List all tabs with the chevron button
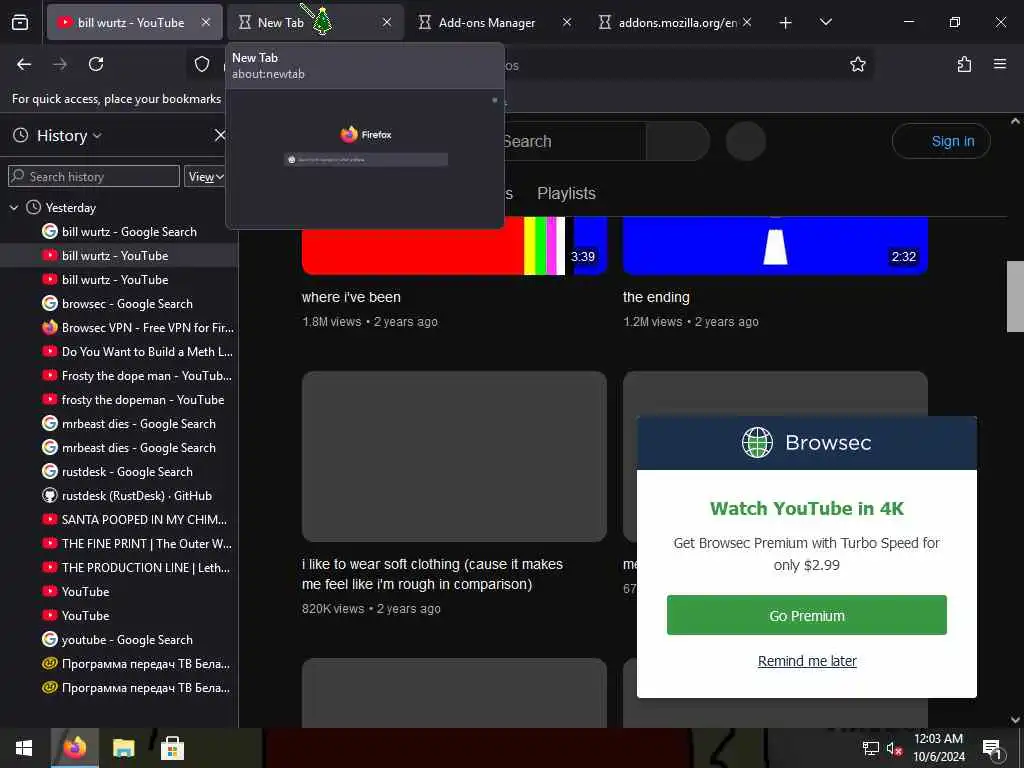The height and width of the screenshot is (768, 1024). [x=825, y=23]
